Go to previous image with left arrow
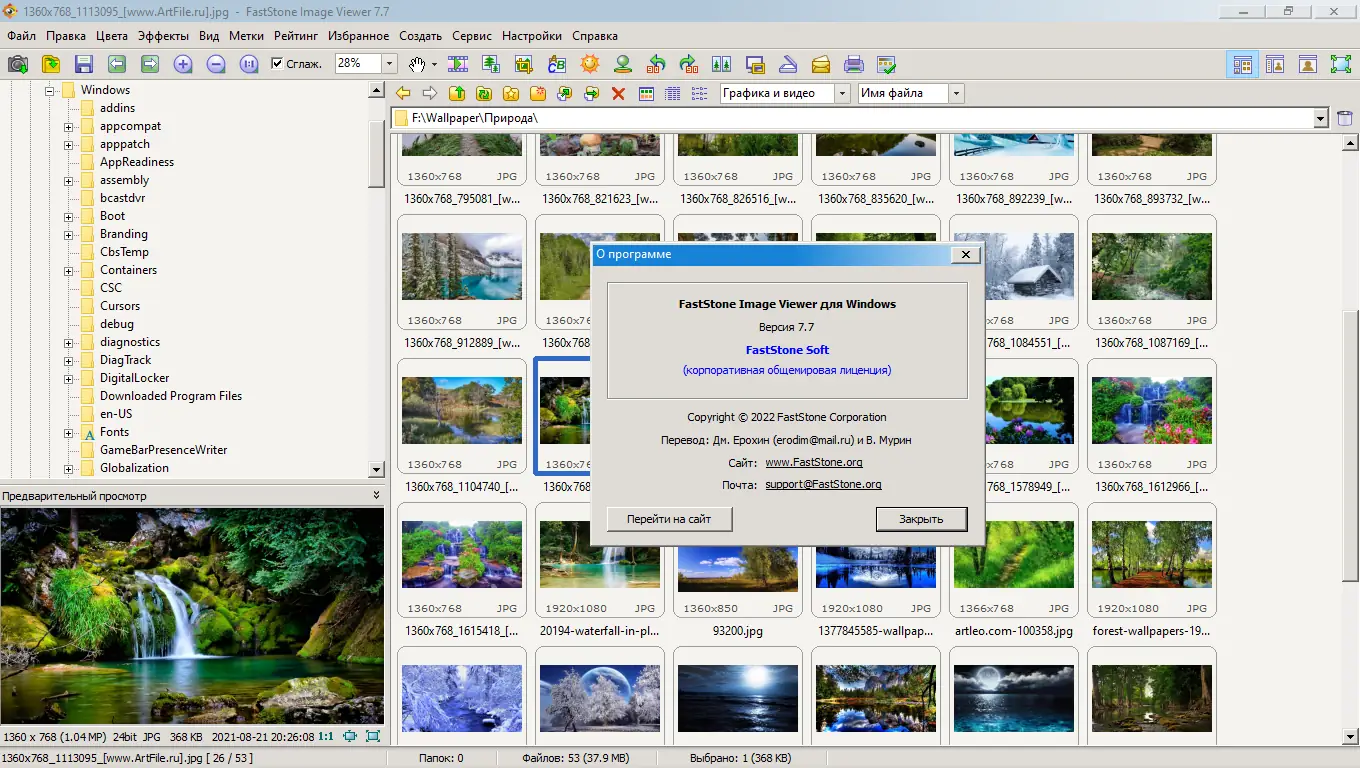Screen dimensions: 1360x768 point(117,64)
